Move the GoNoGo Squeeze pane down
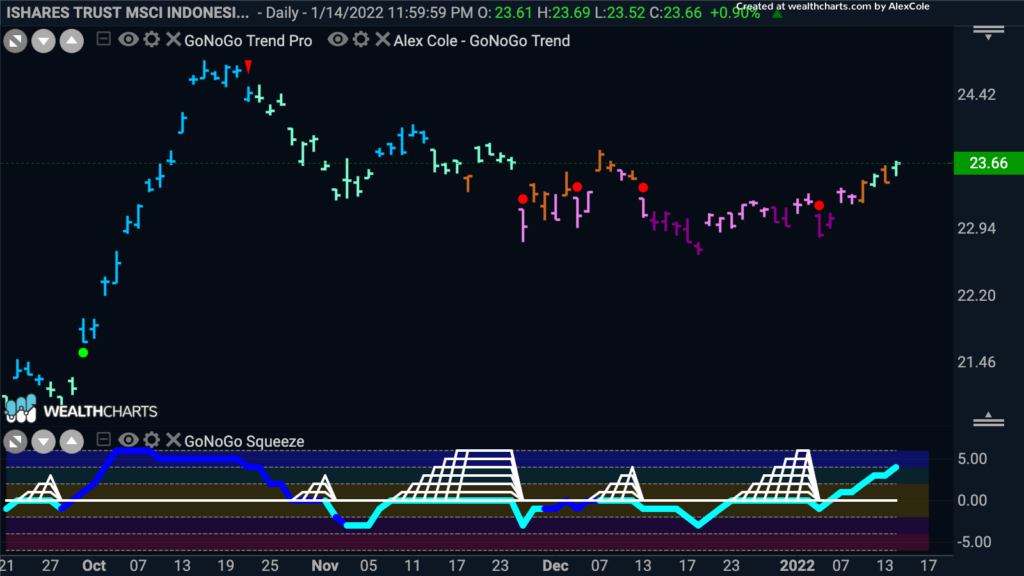 point(43,442)
